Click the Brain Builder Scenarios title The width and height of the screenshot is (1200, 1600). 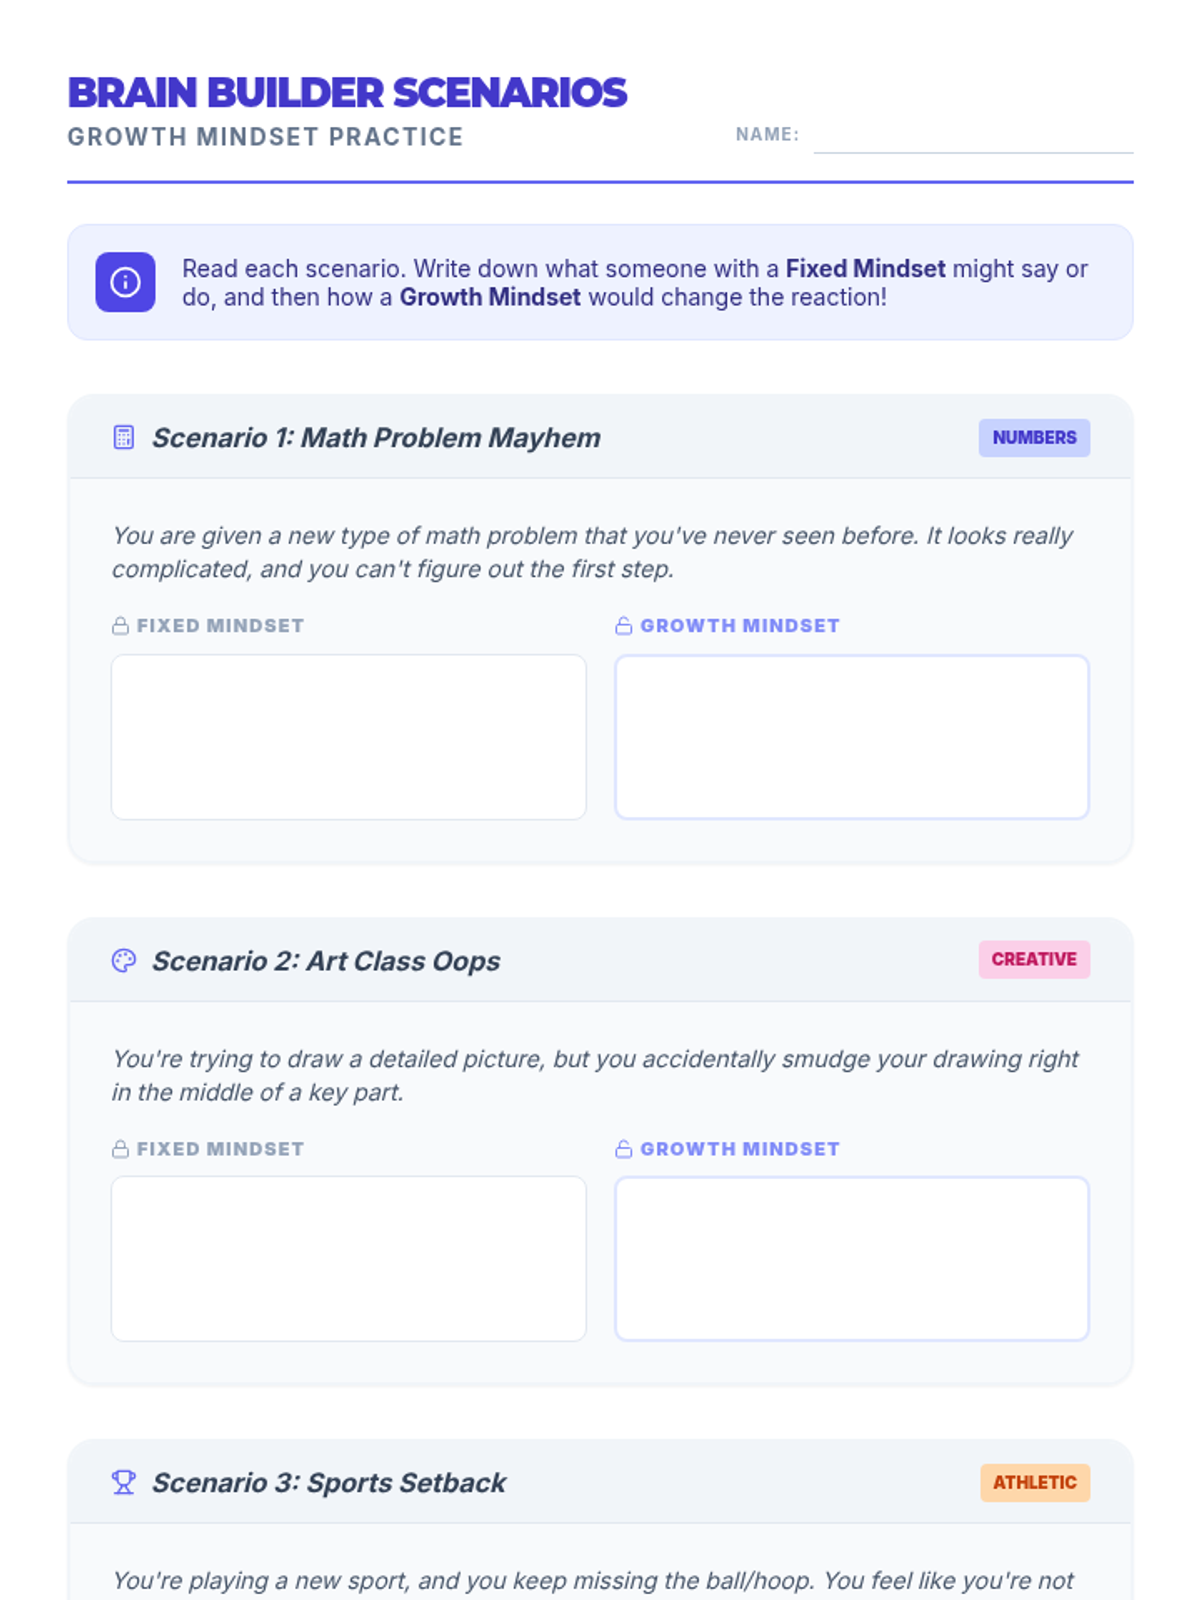coord(347,93)
